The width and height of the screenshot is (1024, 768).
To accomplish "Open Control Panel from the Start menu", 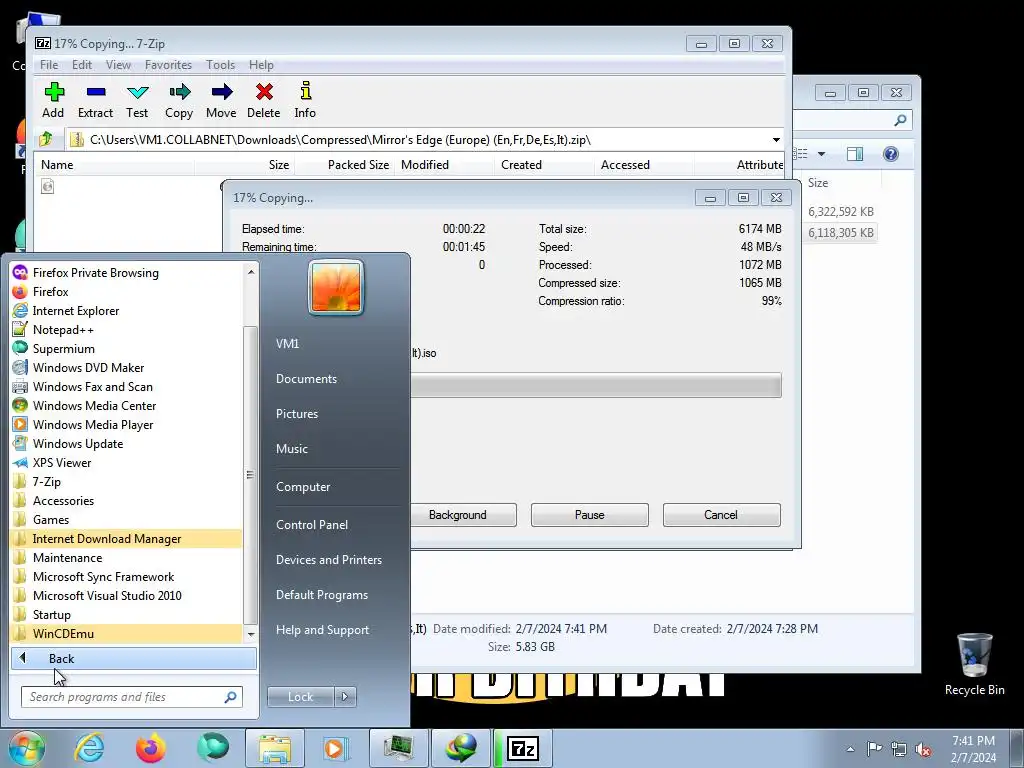I will point(312,524).
